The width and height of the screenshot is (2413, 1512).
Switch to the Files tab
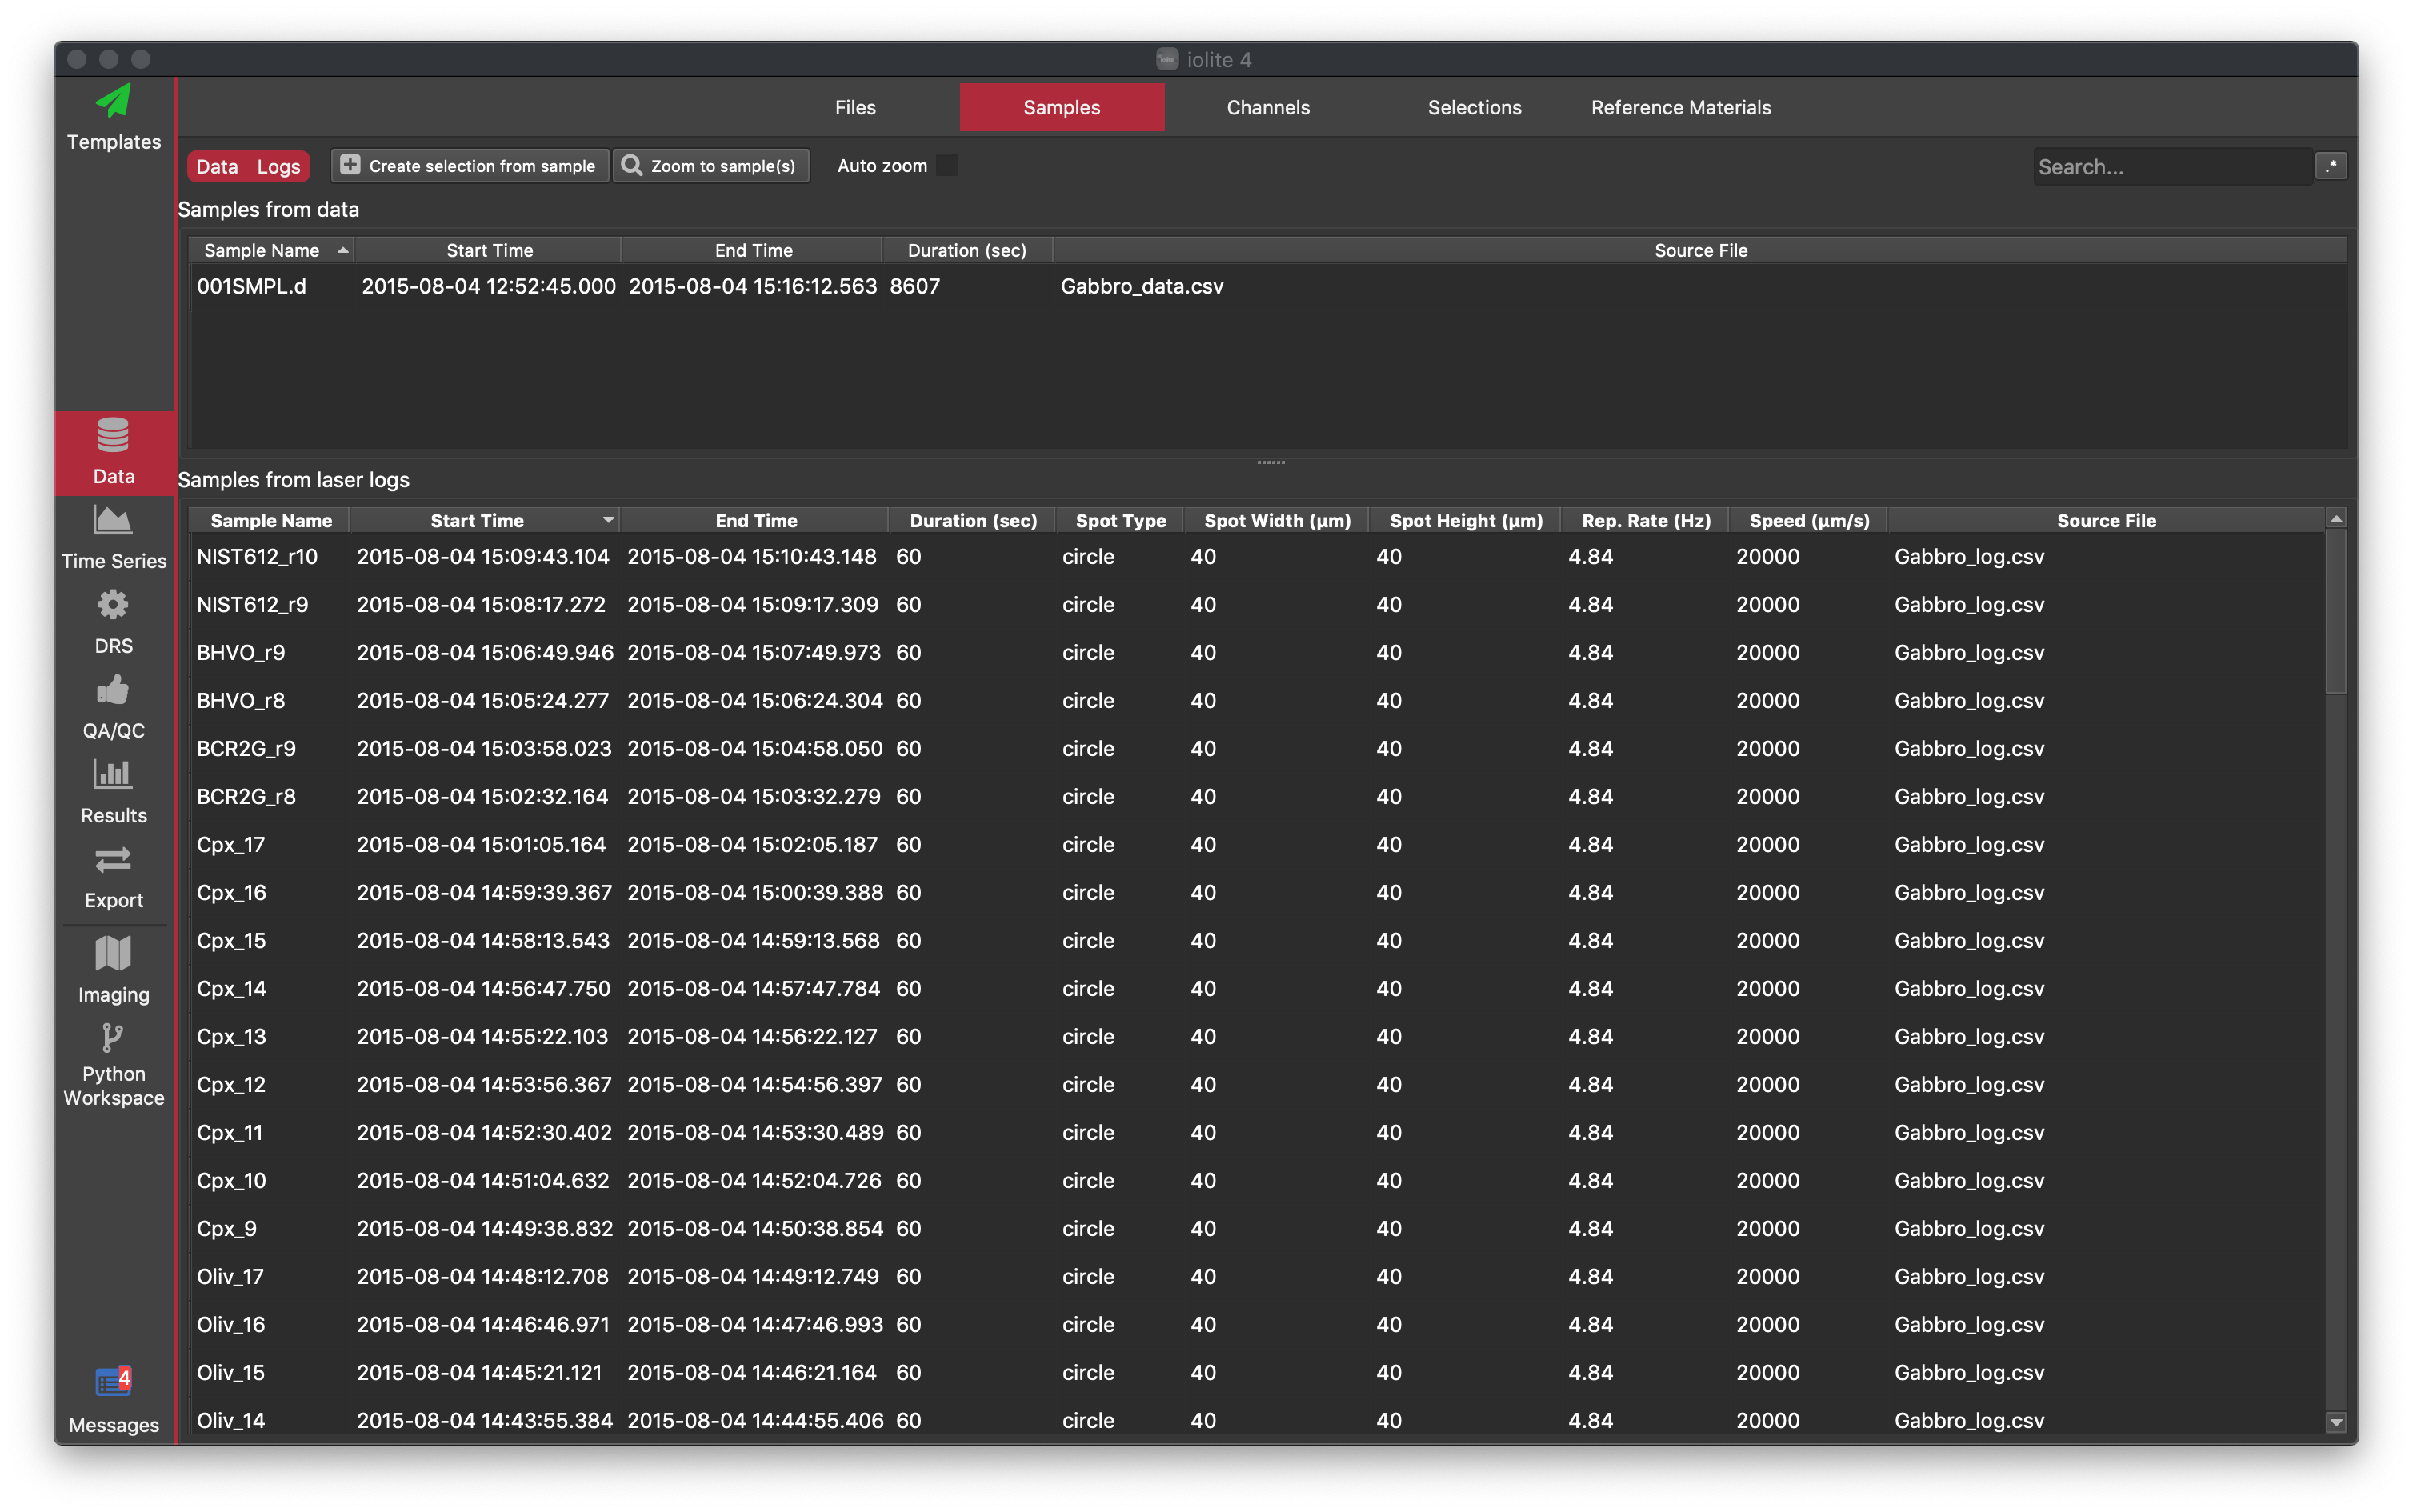(x=855, y=107)
